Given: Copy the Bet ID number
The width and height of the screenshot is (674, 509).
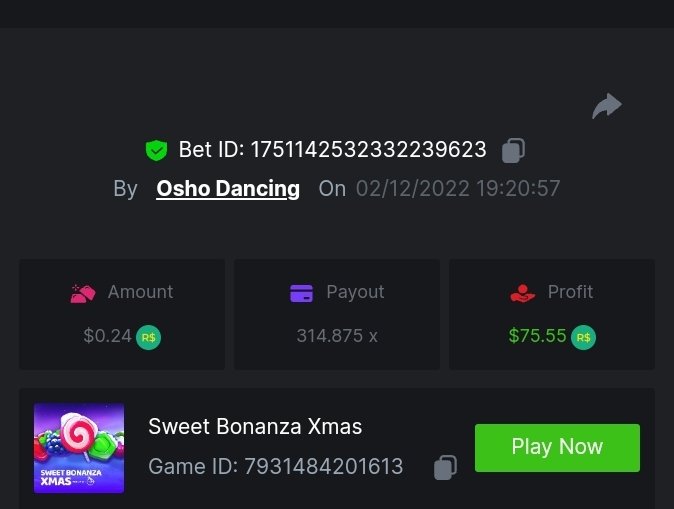Looking at the screenshot, I should (513, 150).
